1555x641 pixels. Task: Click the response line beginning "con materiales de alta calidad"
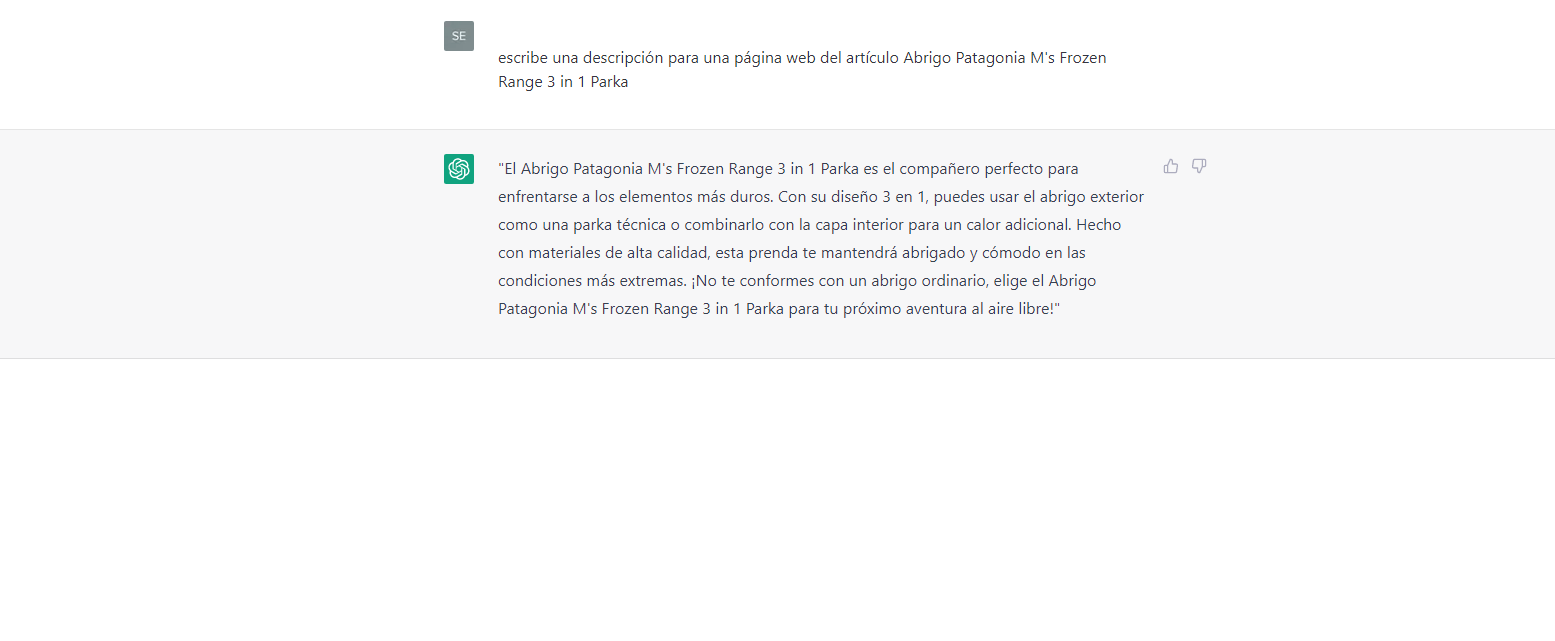(792, 252)
